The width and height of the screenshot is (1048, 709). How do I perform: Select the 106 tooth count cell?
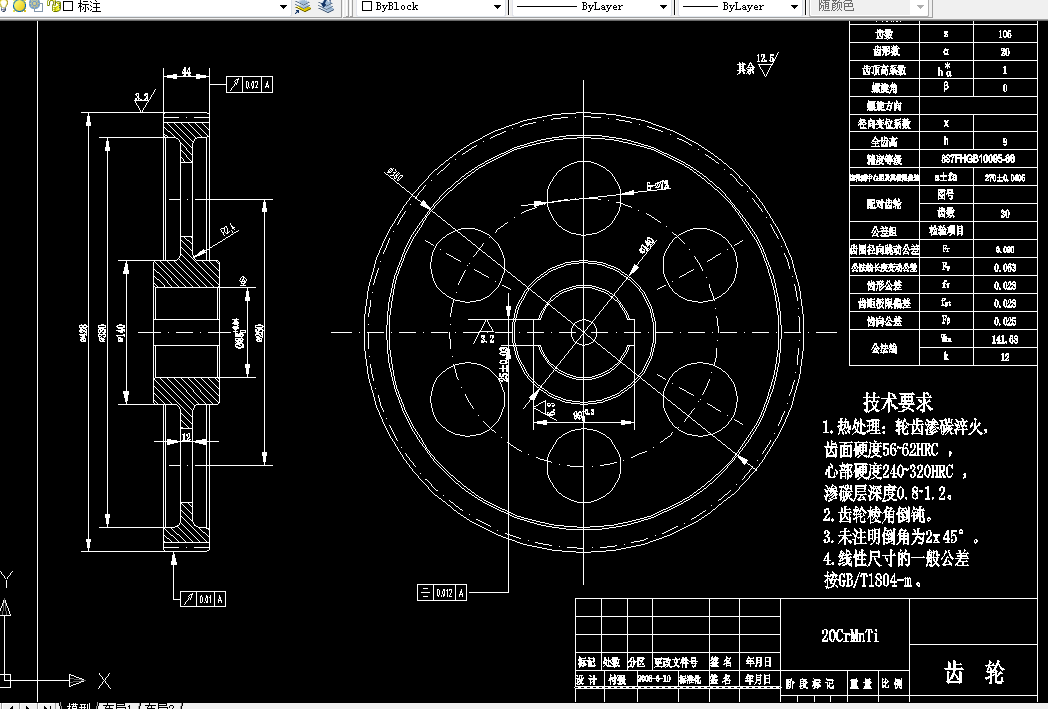coord(1005,34)
